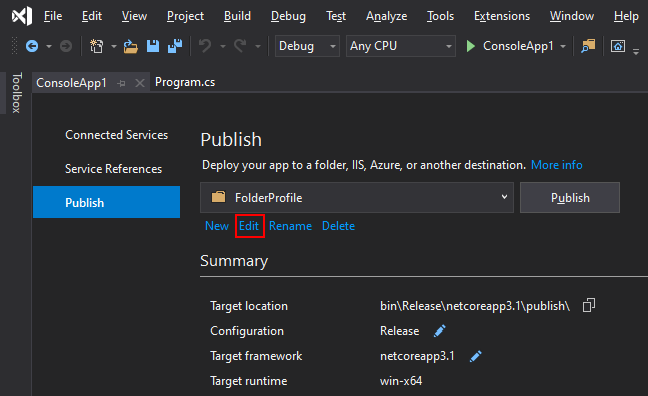Open the Debug menu
Screen dimensions: 648x396
[x=288, y=16]
